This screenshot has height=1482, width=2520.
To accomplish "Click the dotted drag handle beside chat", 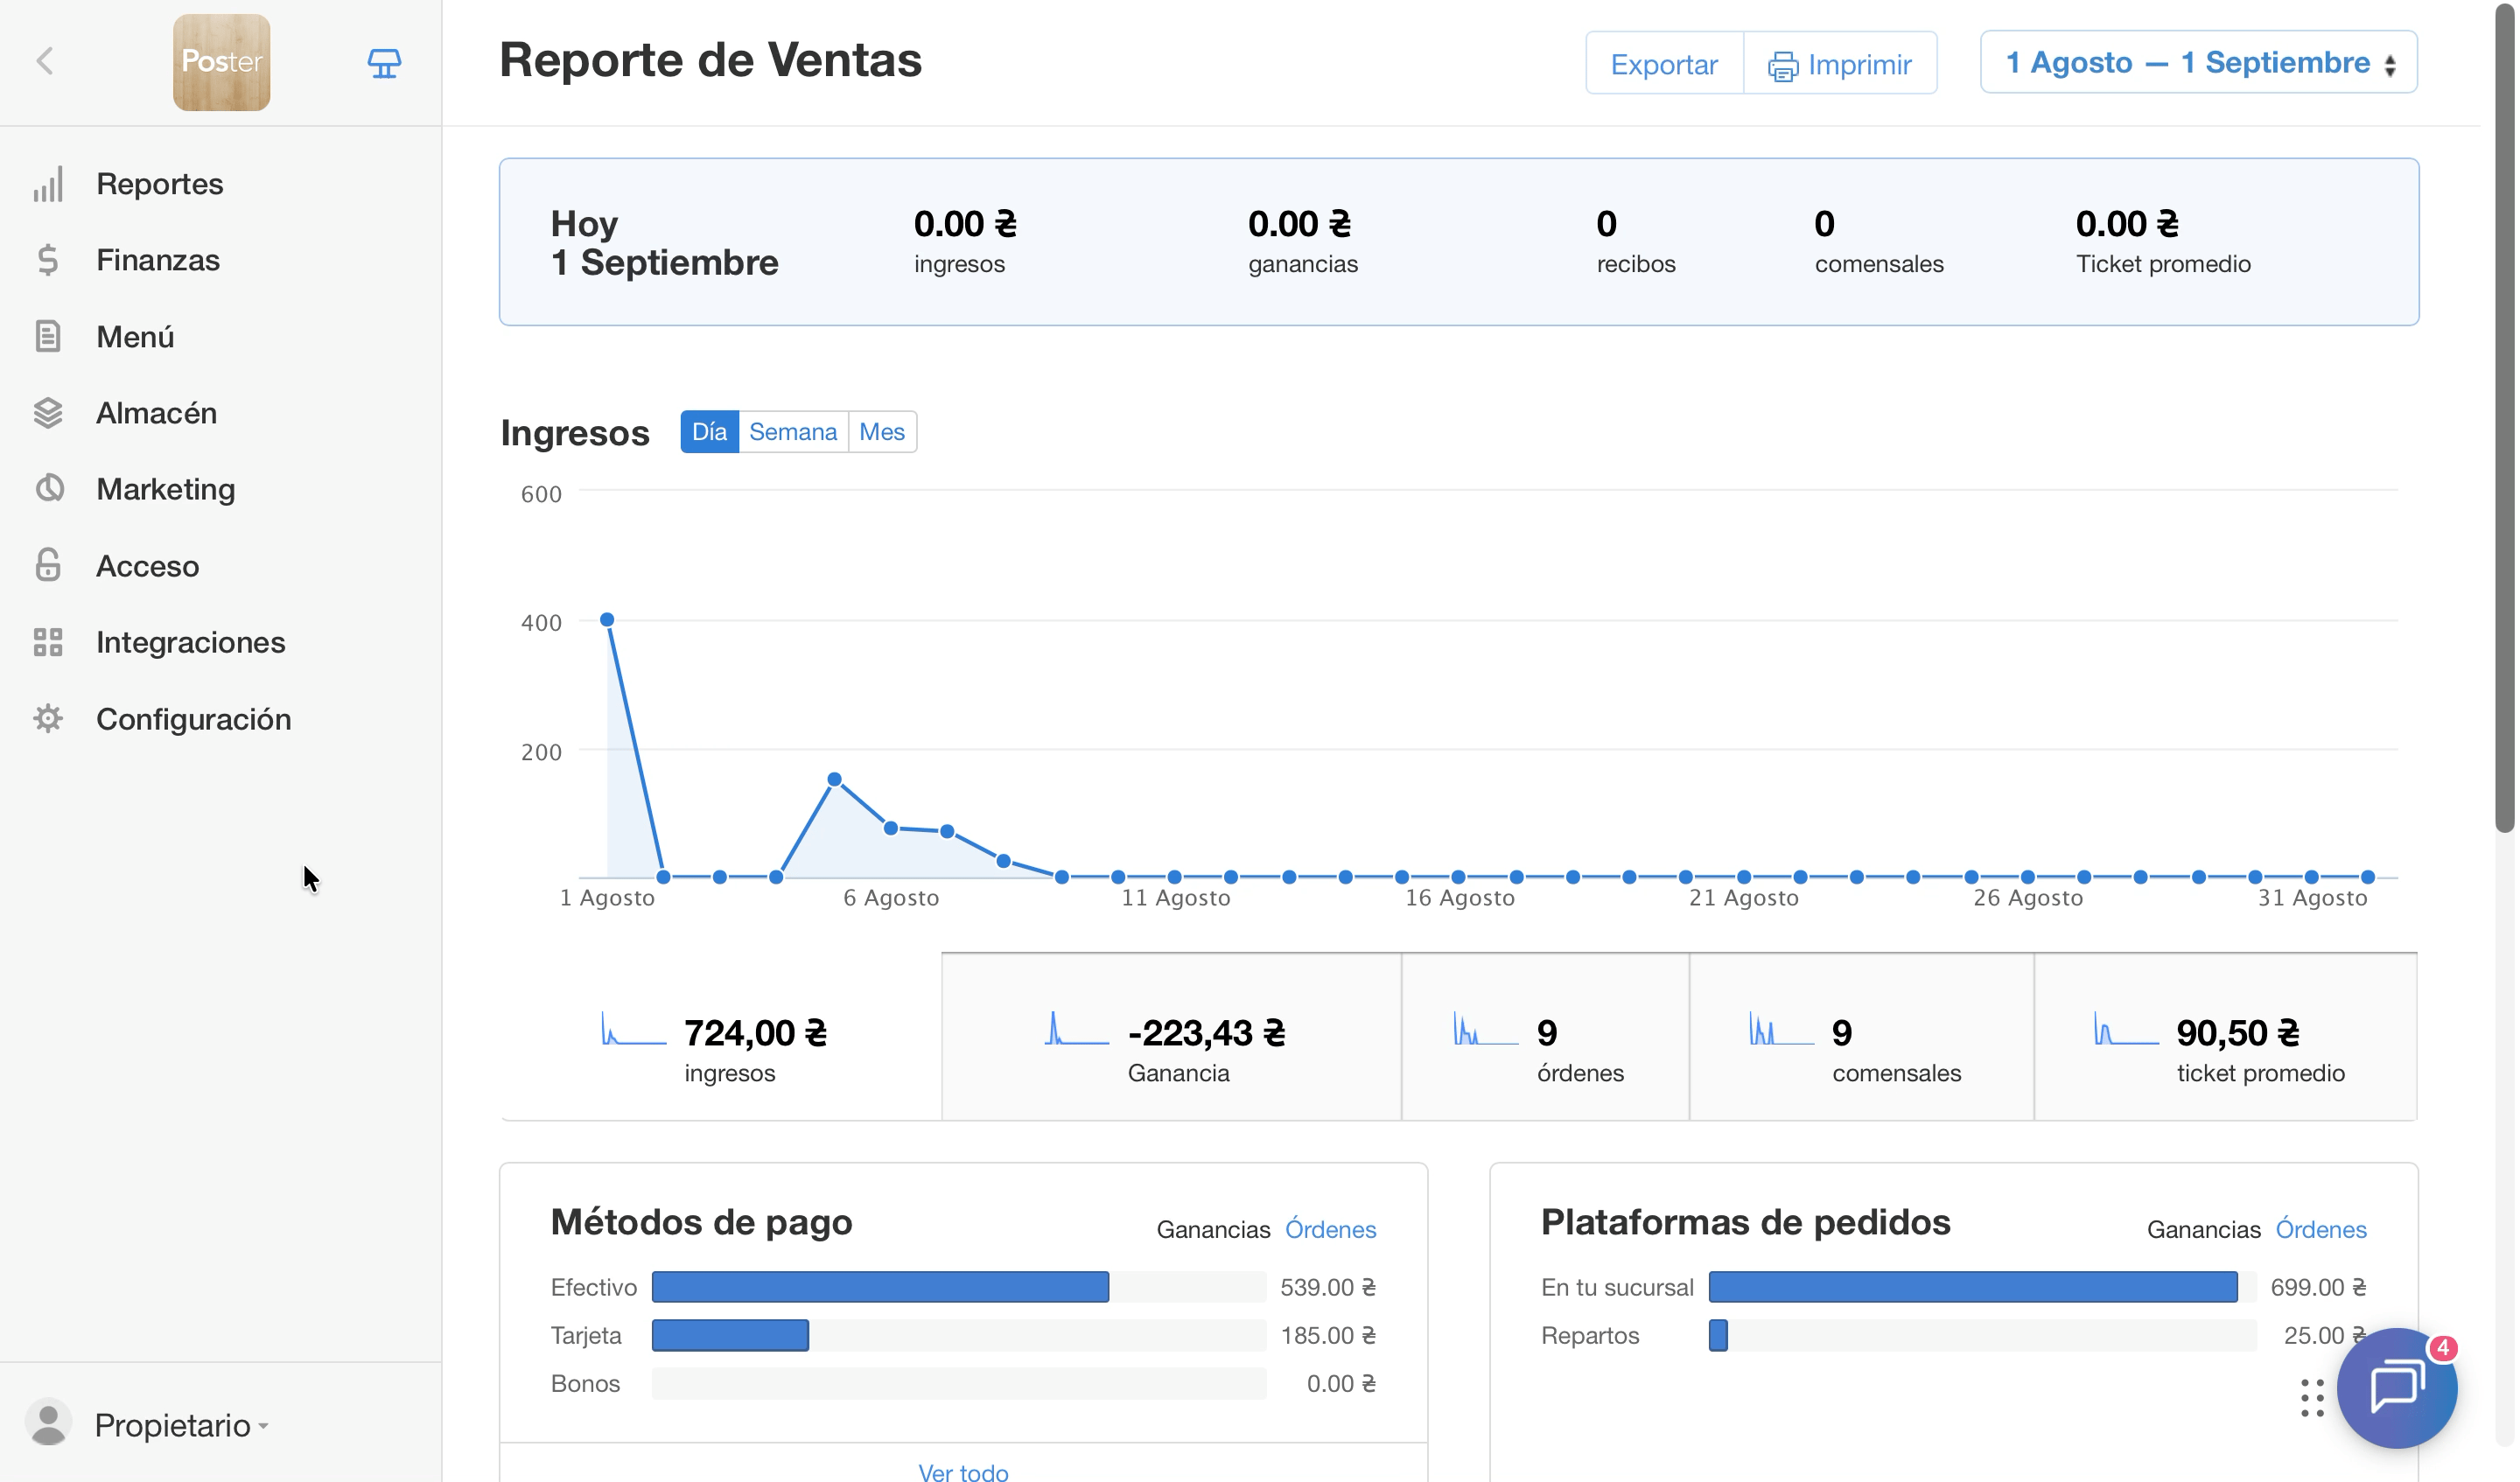I will pos(2311,1398).
